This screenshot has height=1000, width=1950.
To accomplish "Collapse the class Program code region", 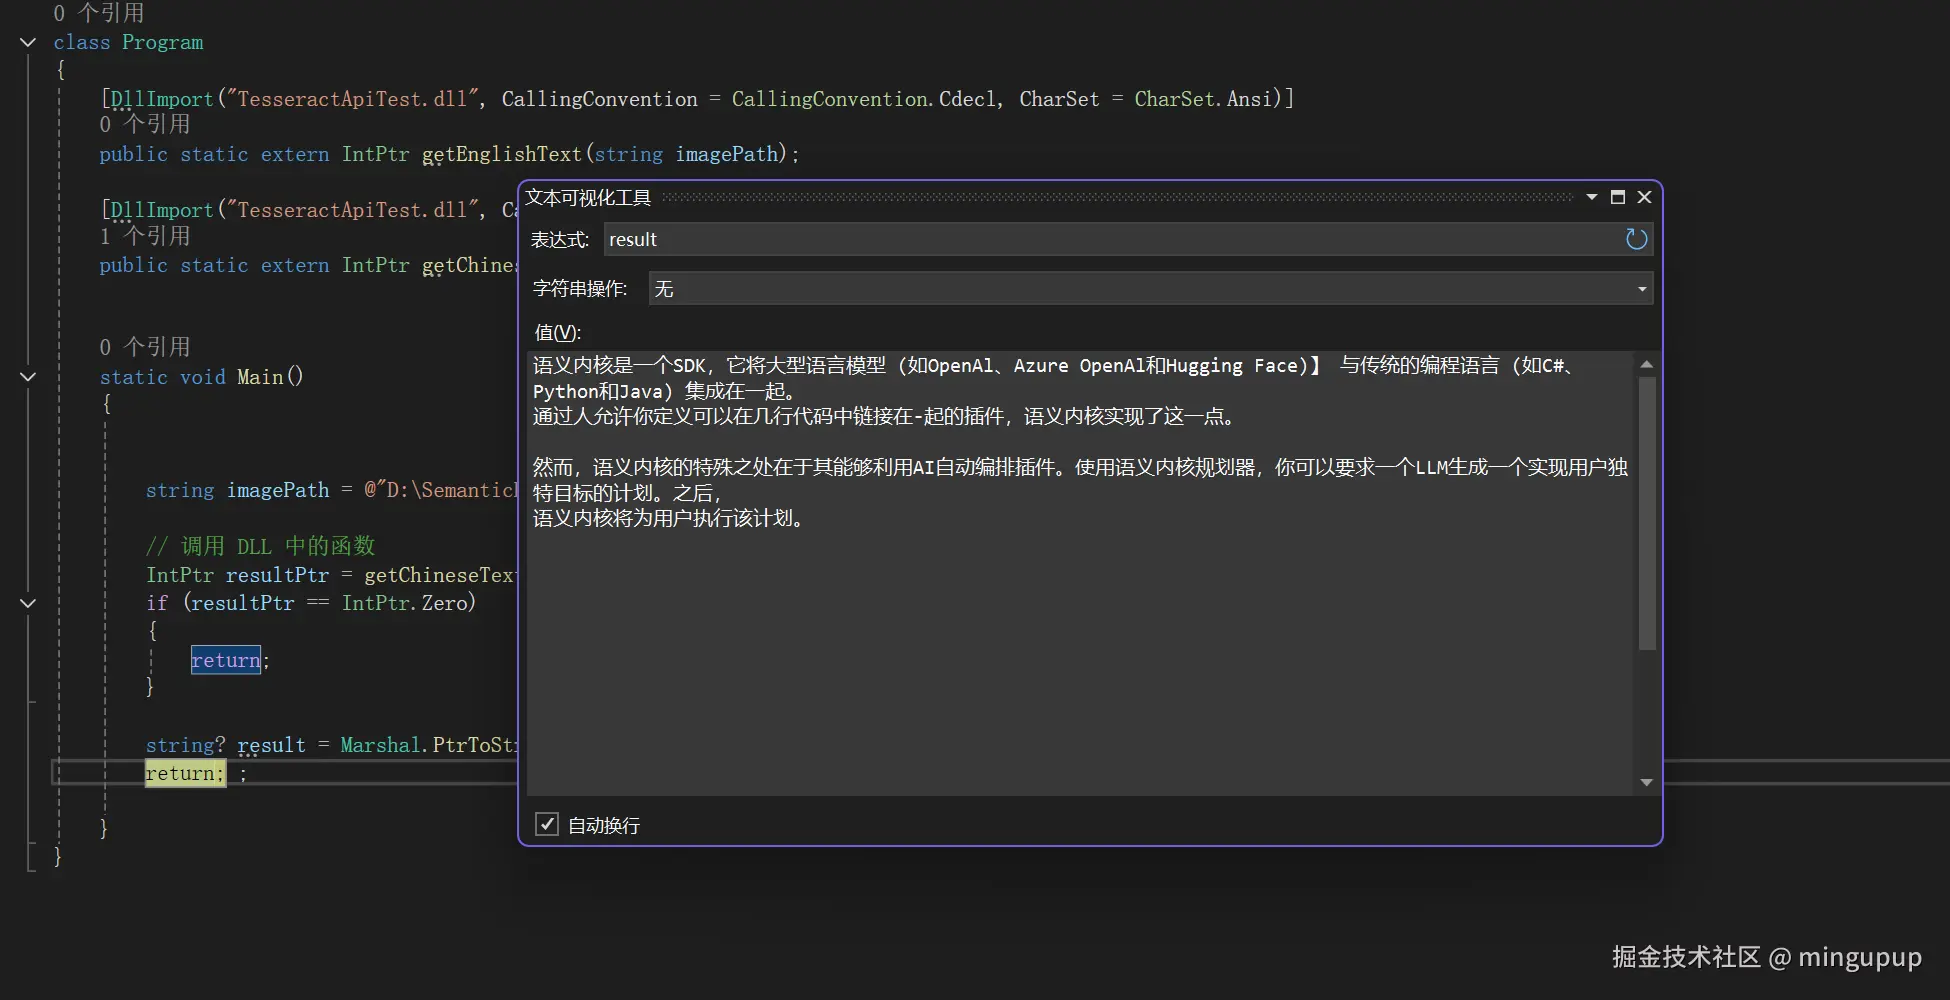I will click(x=27, y=42).
